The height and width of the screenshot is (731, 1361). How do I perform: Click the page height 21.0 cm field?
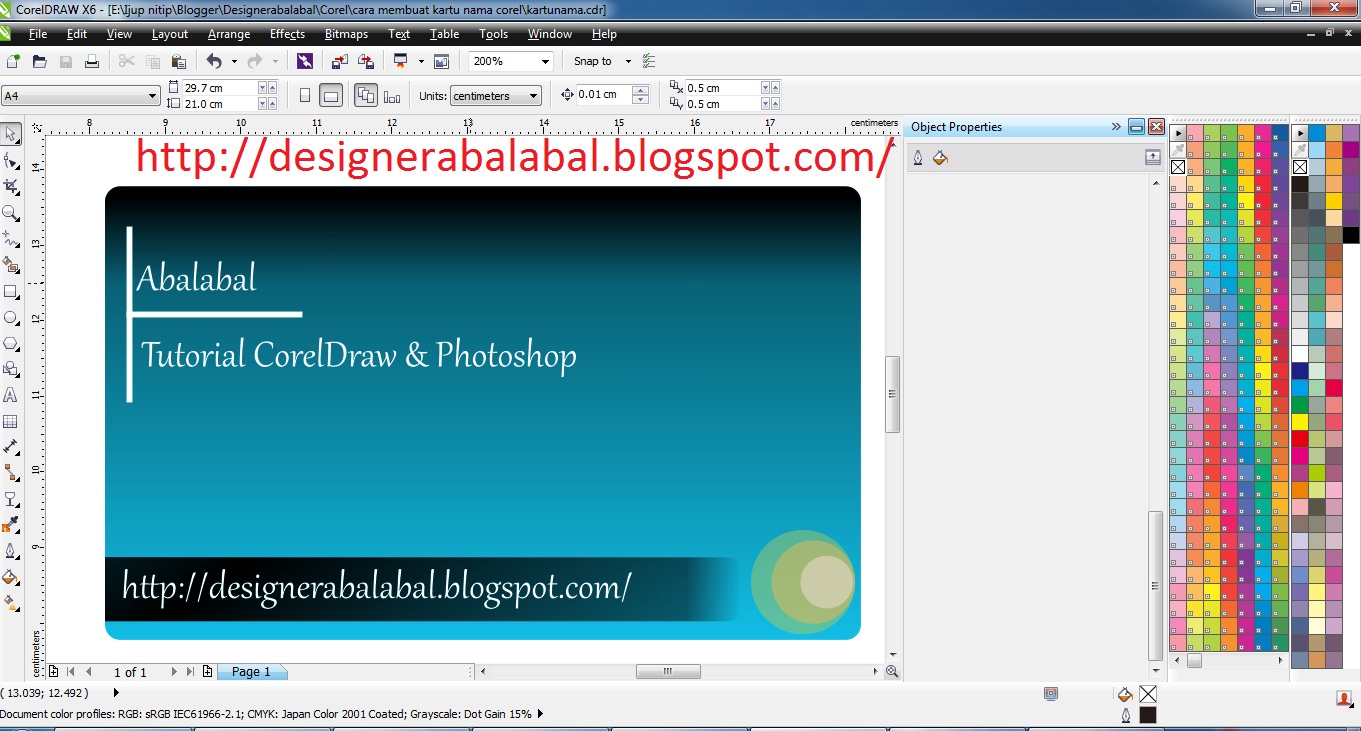tap(219, 104)
